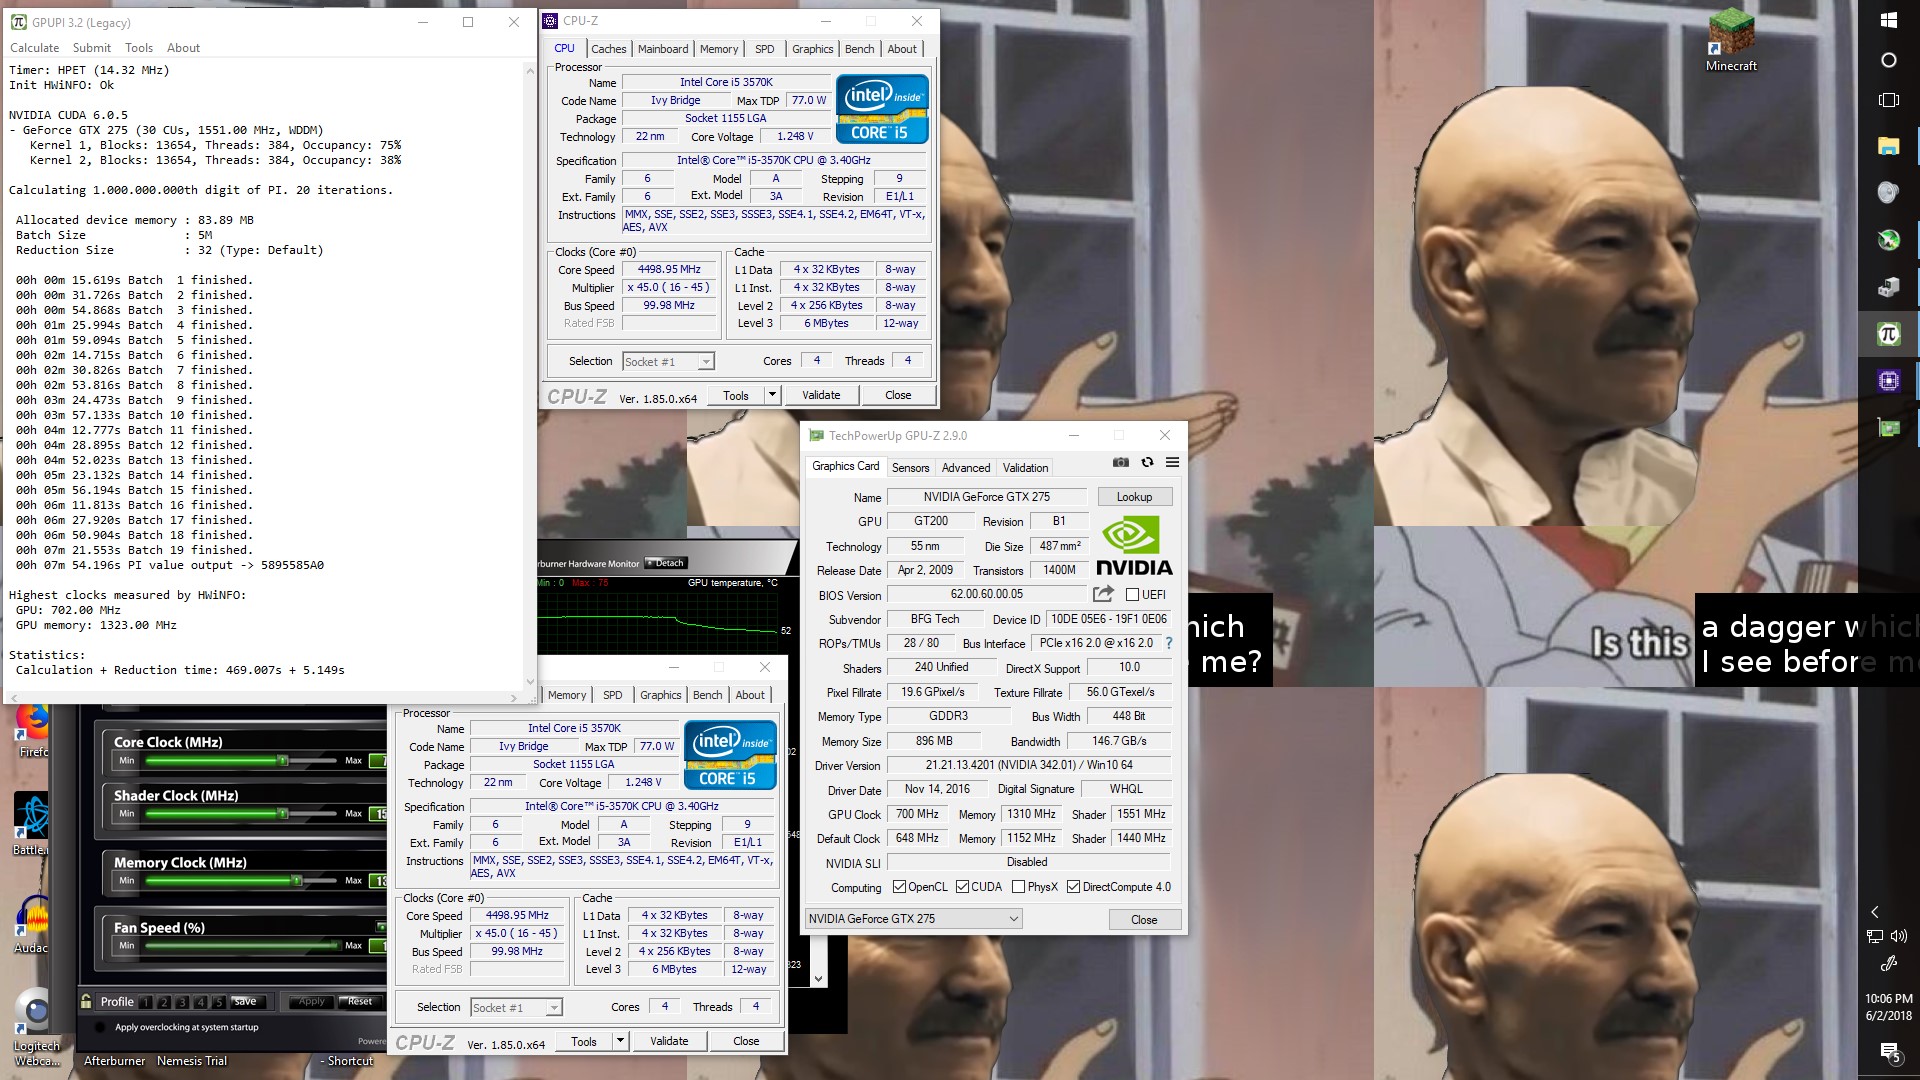
Task: Switch to the Advanced tab in GPU-Z
Action: point(966,468)
